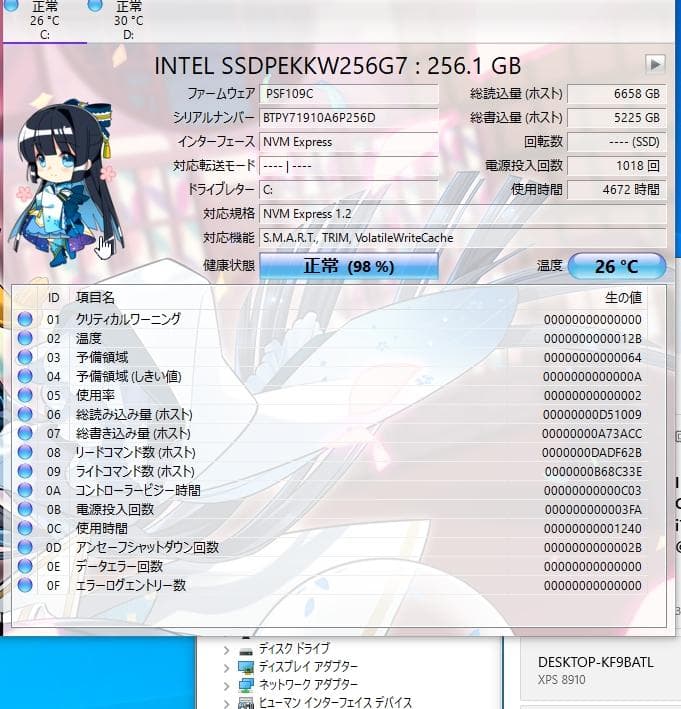The height and width of the screenshot is (709, 681).
Task: Go to next disk with arrow button
Action: click(655, 64)
